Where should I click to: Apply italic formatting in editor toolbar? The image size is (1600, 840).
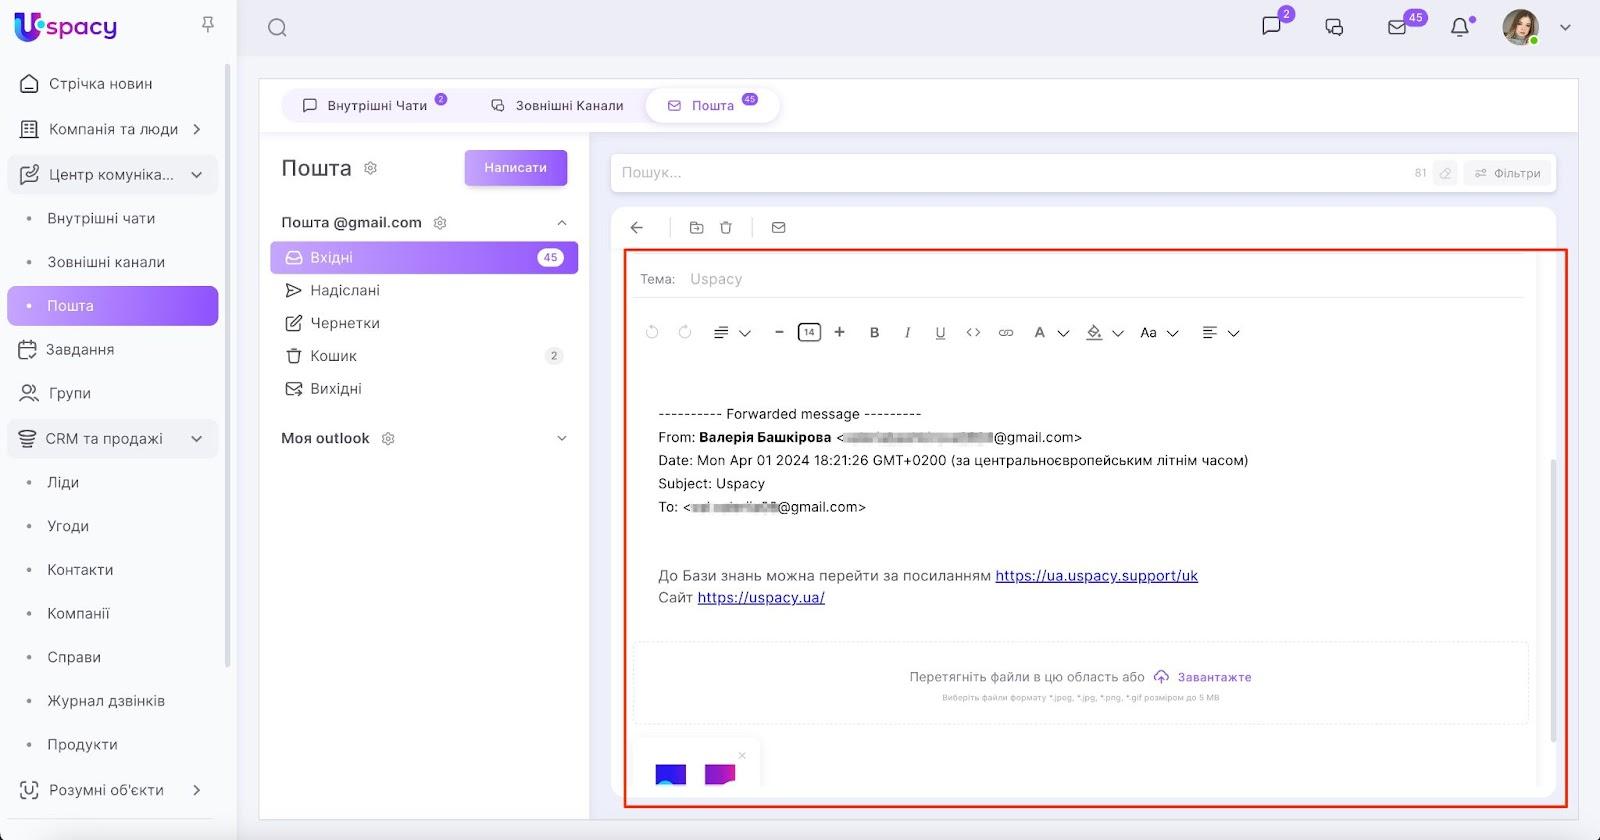(907, 333)
